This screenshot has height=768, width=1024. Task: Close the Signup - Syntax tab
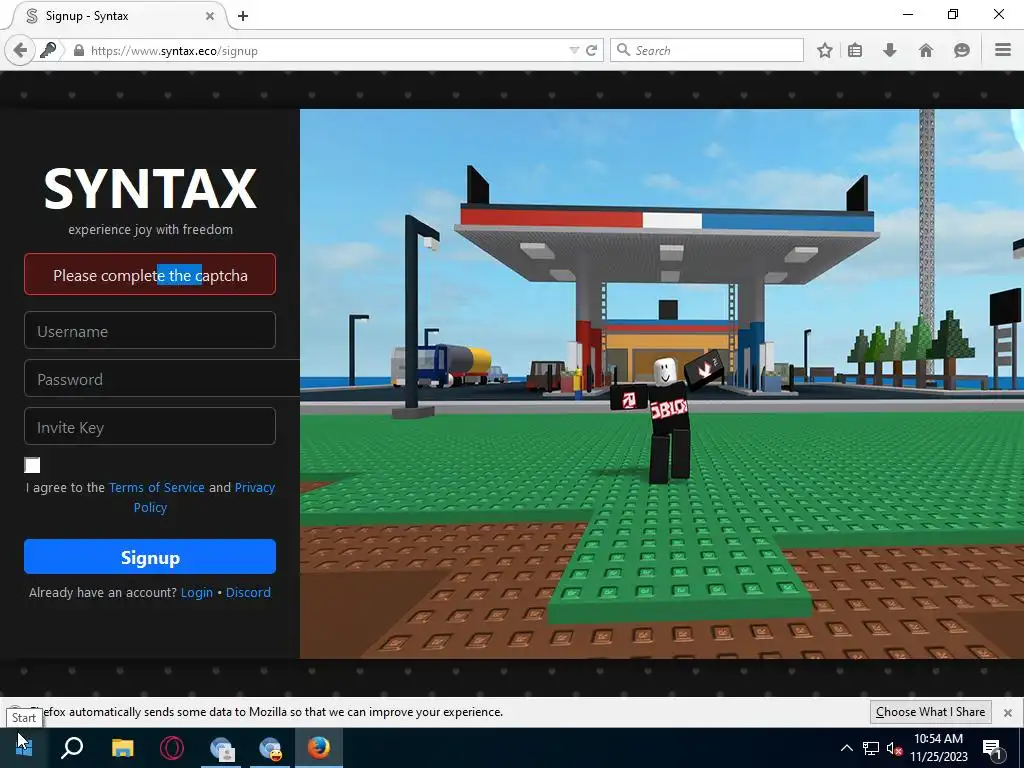(x=210, y=16)
